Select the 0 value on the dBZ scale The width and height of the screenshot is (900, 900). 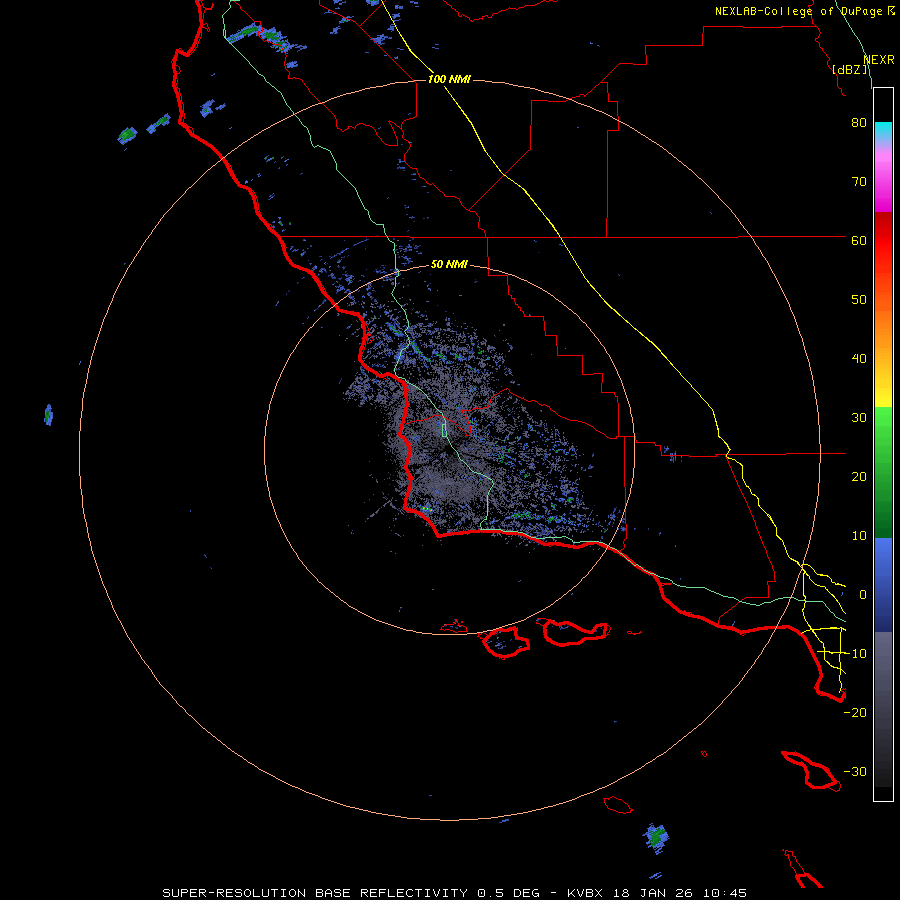pyautogui.click(x=863, y=595)
